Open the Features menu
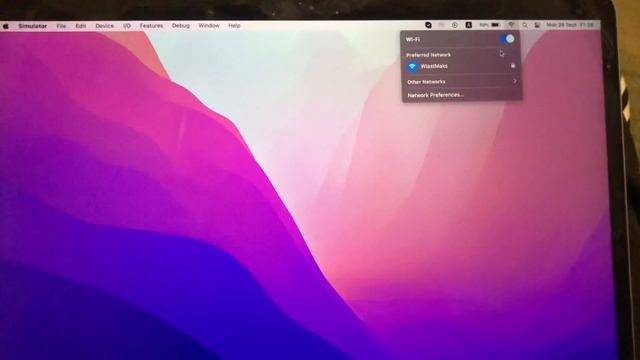 point(151,26)
